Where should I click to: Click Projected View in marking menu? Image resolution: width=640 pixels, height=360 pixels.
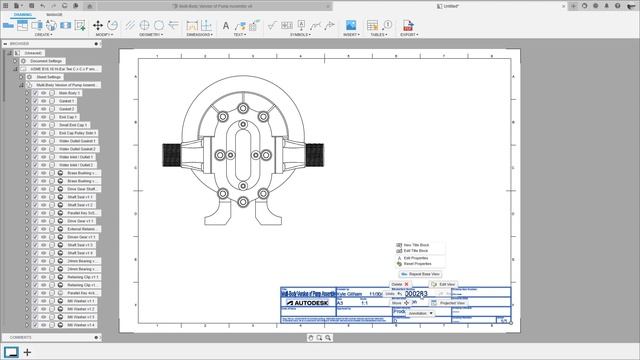(448, 303)
